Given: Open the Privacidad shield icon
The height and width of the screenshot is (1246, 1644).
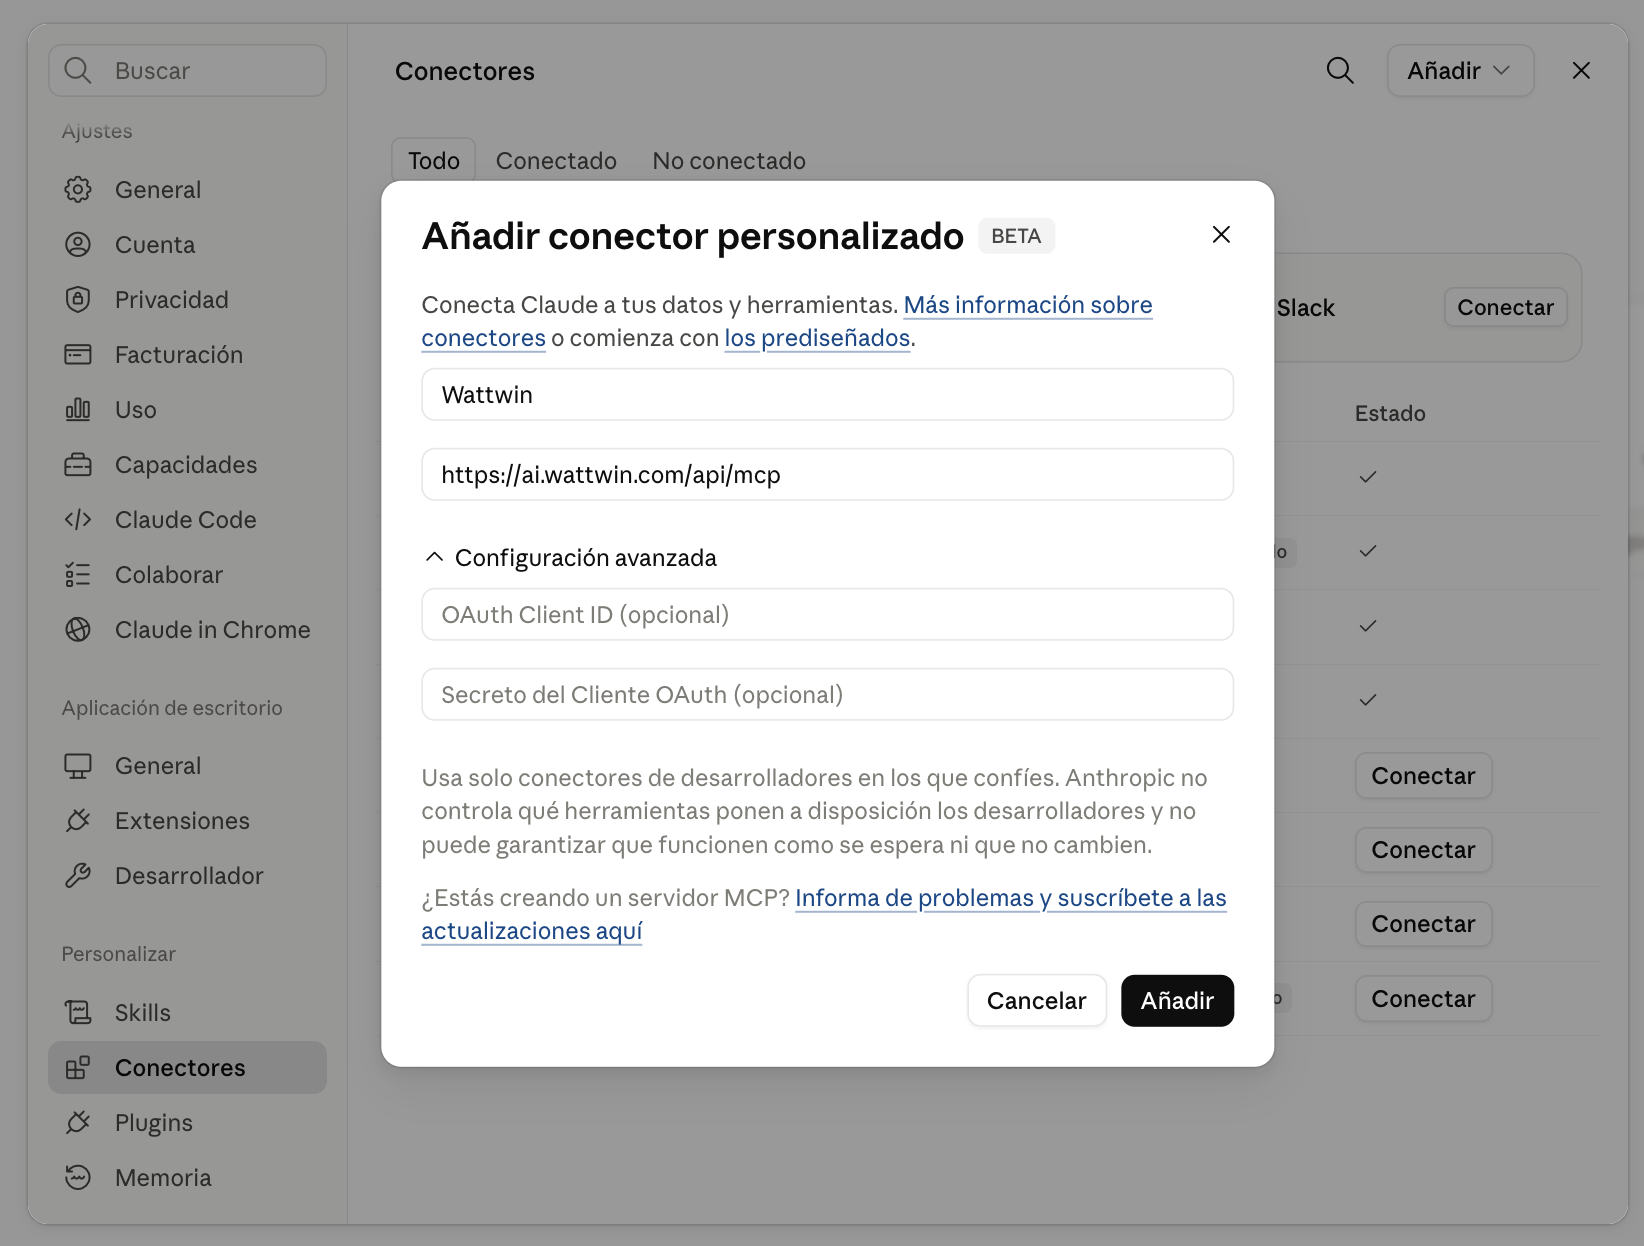Looking at the screenshot, I should 78,300.
